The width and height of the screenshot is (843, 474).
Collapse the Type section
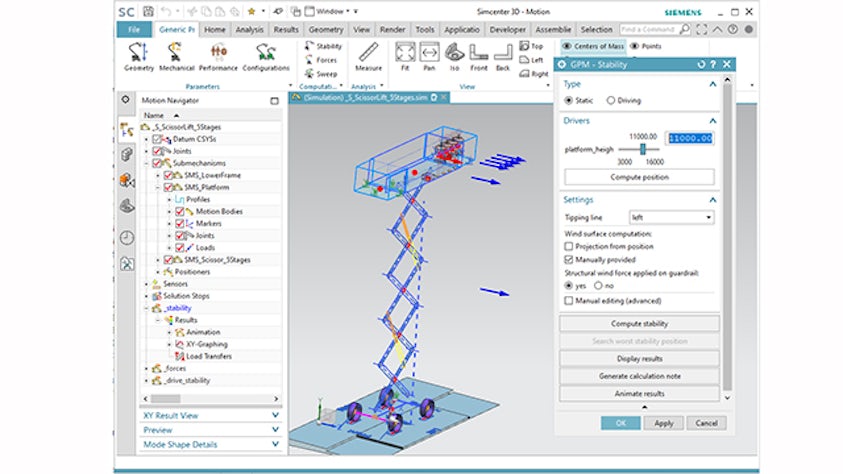(712, 84)
